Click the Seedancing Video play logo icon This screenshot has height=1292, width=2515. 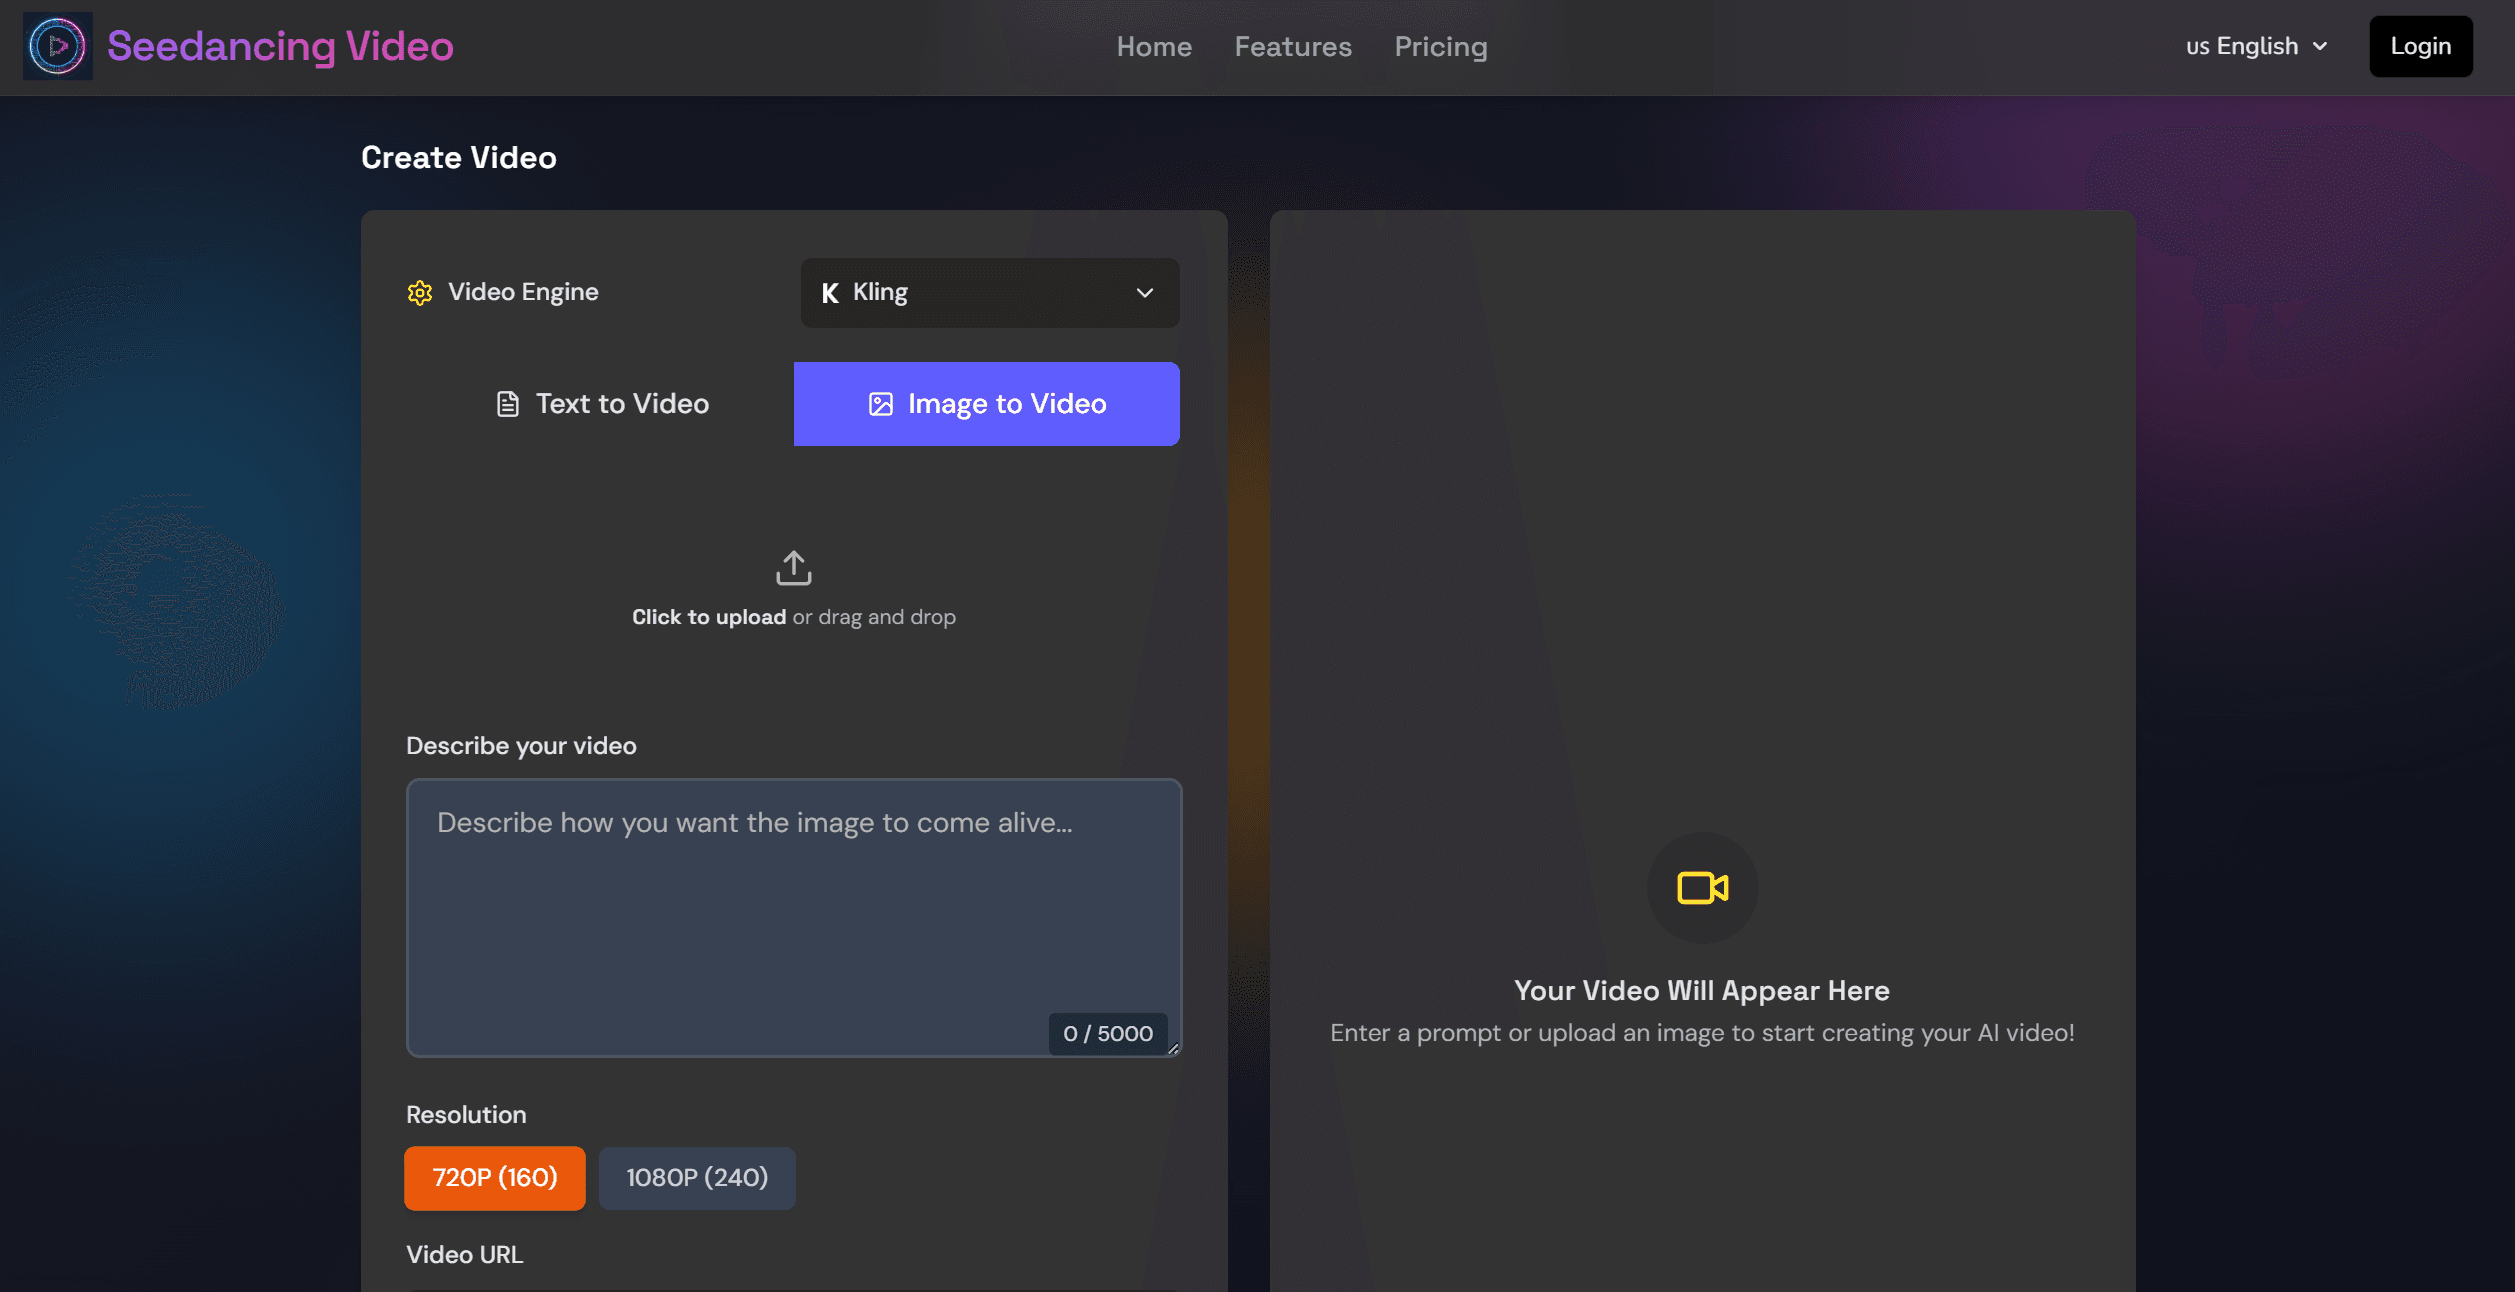[x=57, y=46]
